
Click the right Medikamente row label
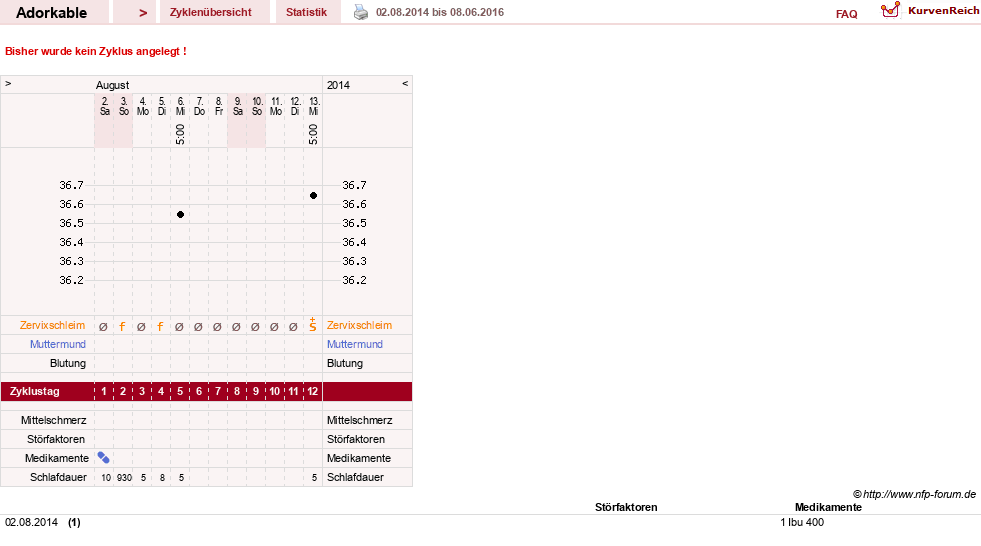(x=358, y=458)
